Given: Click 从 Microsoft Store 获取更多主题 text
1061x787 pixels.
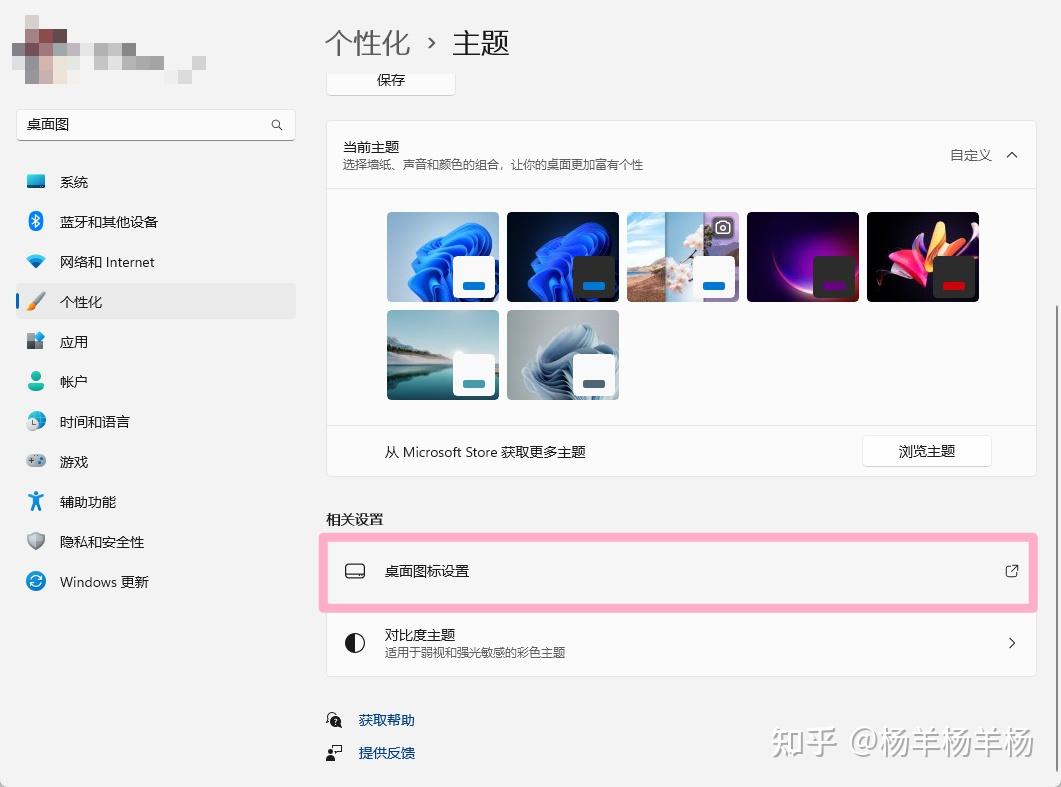Looking at the screenshot, I should (x=484, y=451).
